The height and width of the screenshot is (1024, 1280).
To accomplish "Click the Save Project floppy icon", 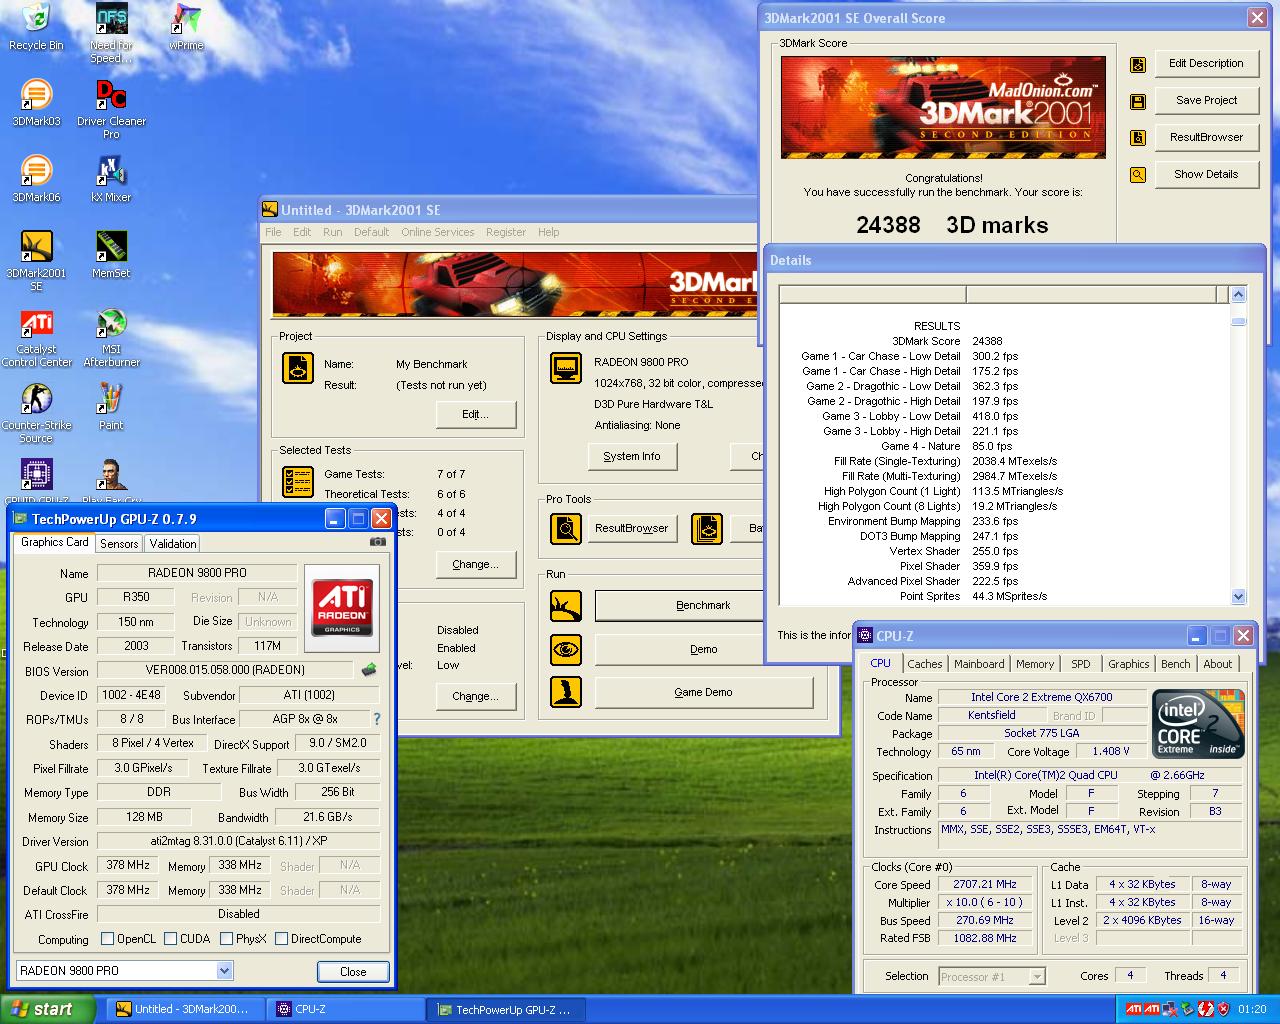I will [1138, 101].
